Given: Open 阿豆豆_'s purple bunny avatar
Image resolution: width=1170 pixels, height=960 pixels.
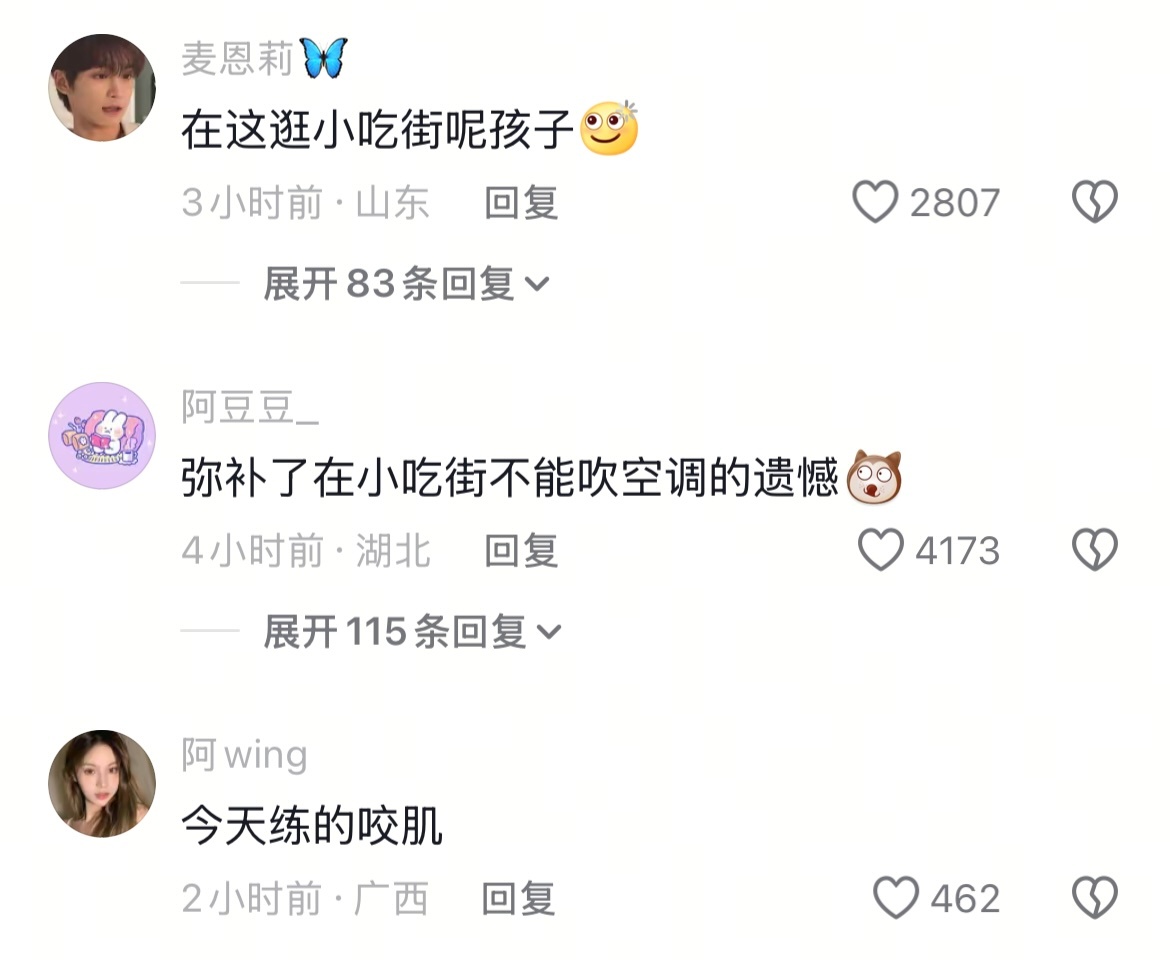Looking at the screenshot, I should pyautogui.click(x=102, y=436).
